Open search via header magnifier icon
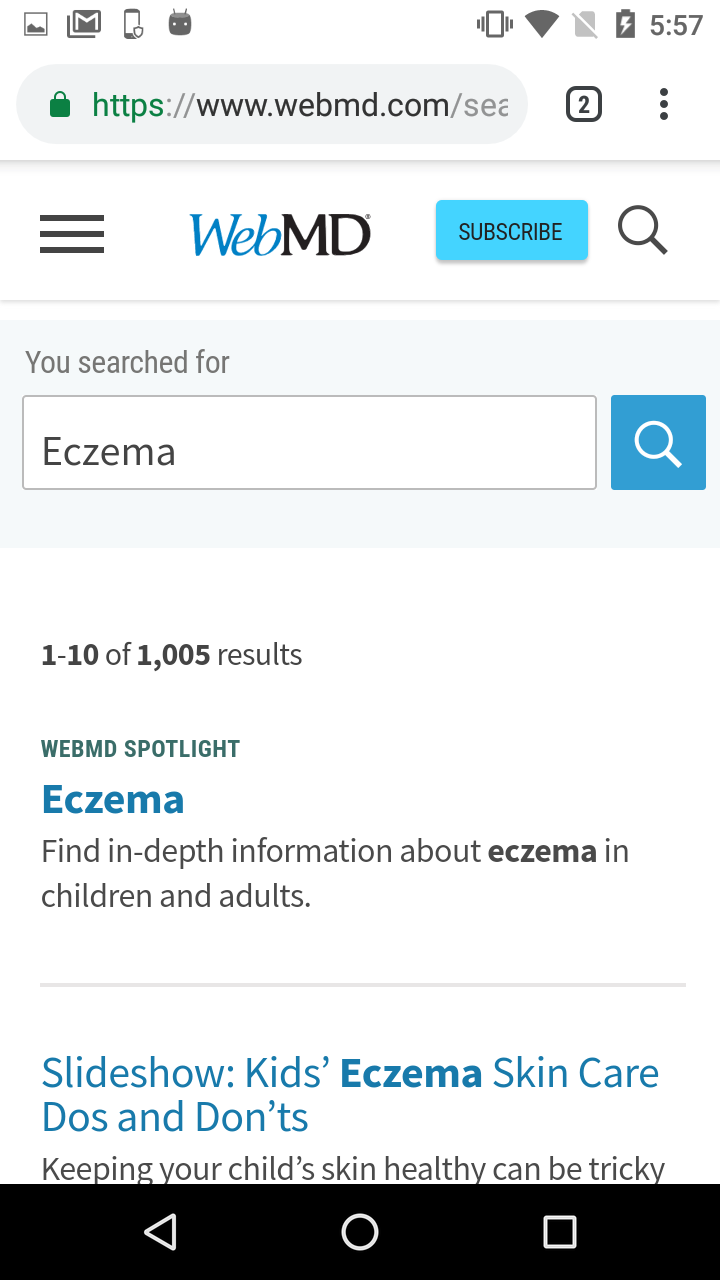Image resolution: width=720 pixels, height=1280 pixels. pyautogui.click(x=642, y=231)
